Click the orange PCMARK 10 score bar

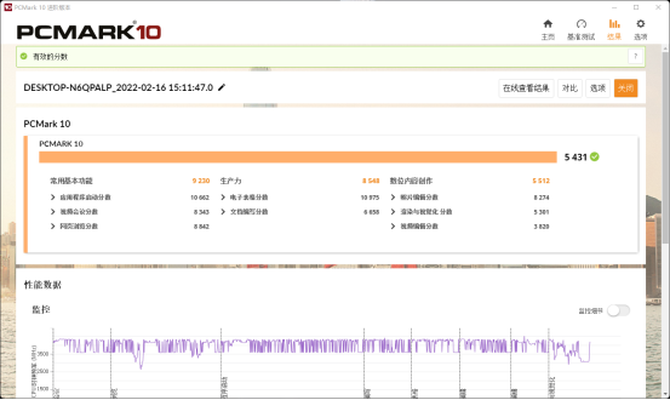pyautogui.click(x=298, y=157)
